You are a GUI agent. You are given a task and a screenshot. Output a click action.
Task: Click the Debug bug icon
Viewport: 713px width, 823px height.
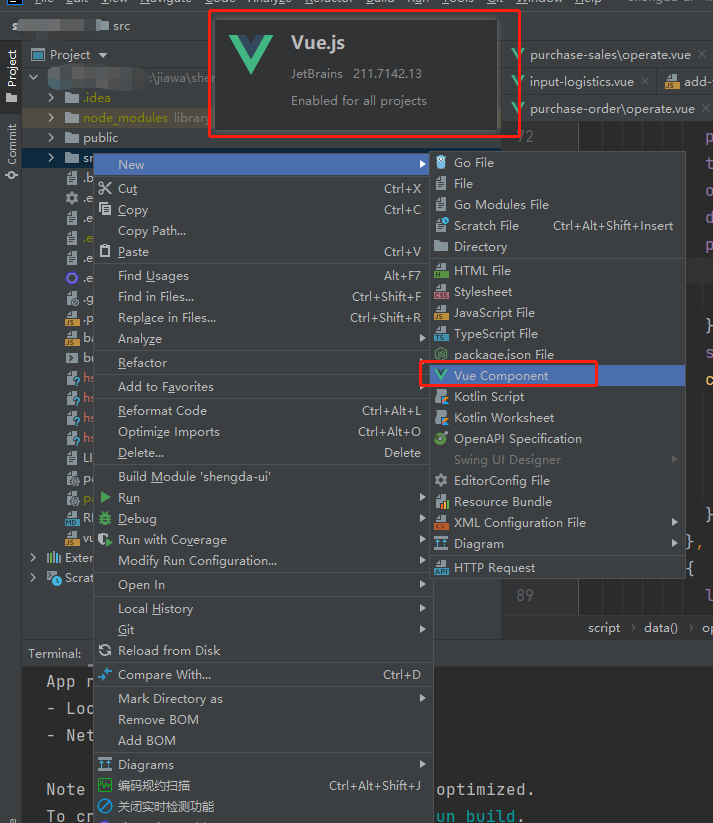(x=105, y=519)
